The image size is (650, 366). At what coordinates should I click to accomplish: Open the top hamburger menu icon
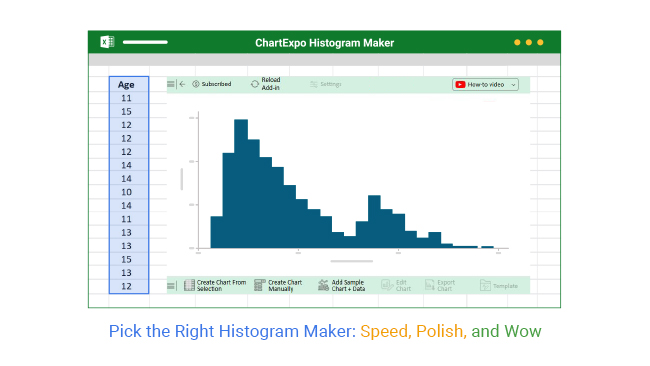[x=171, y=84]
